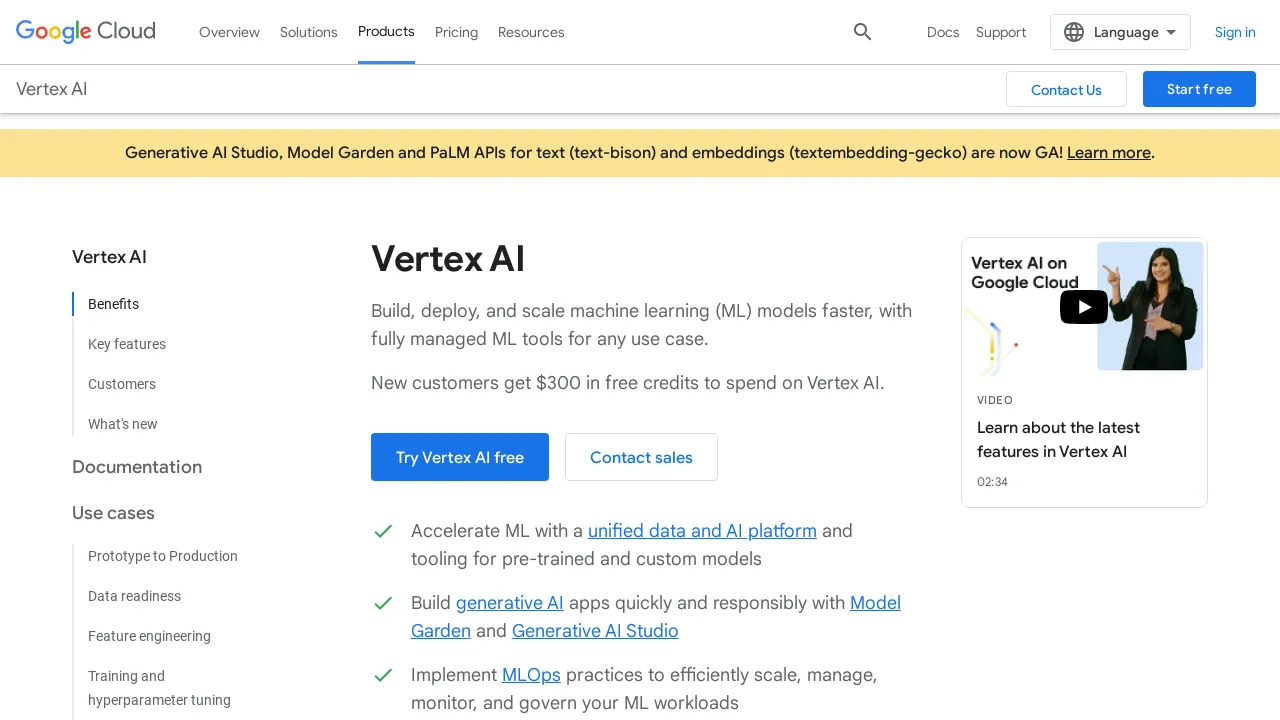
Task: Open the search icon
Action: (862, 32)
